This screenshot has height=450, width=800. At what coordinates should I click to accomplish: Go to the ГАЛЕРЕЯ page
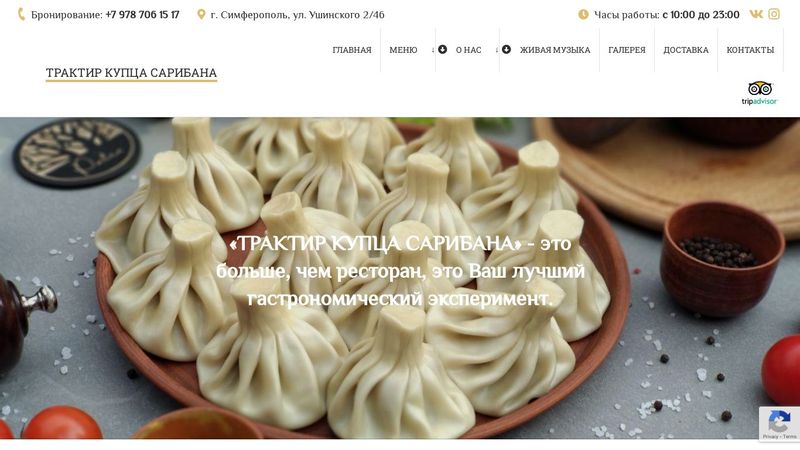point(627,50)
